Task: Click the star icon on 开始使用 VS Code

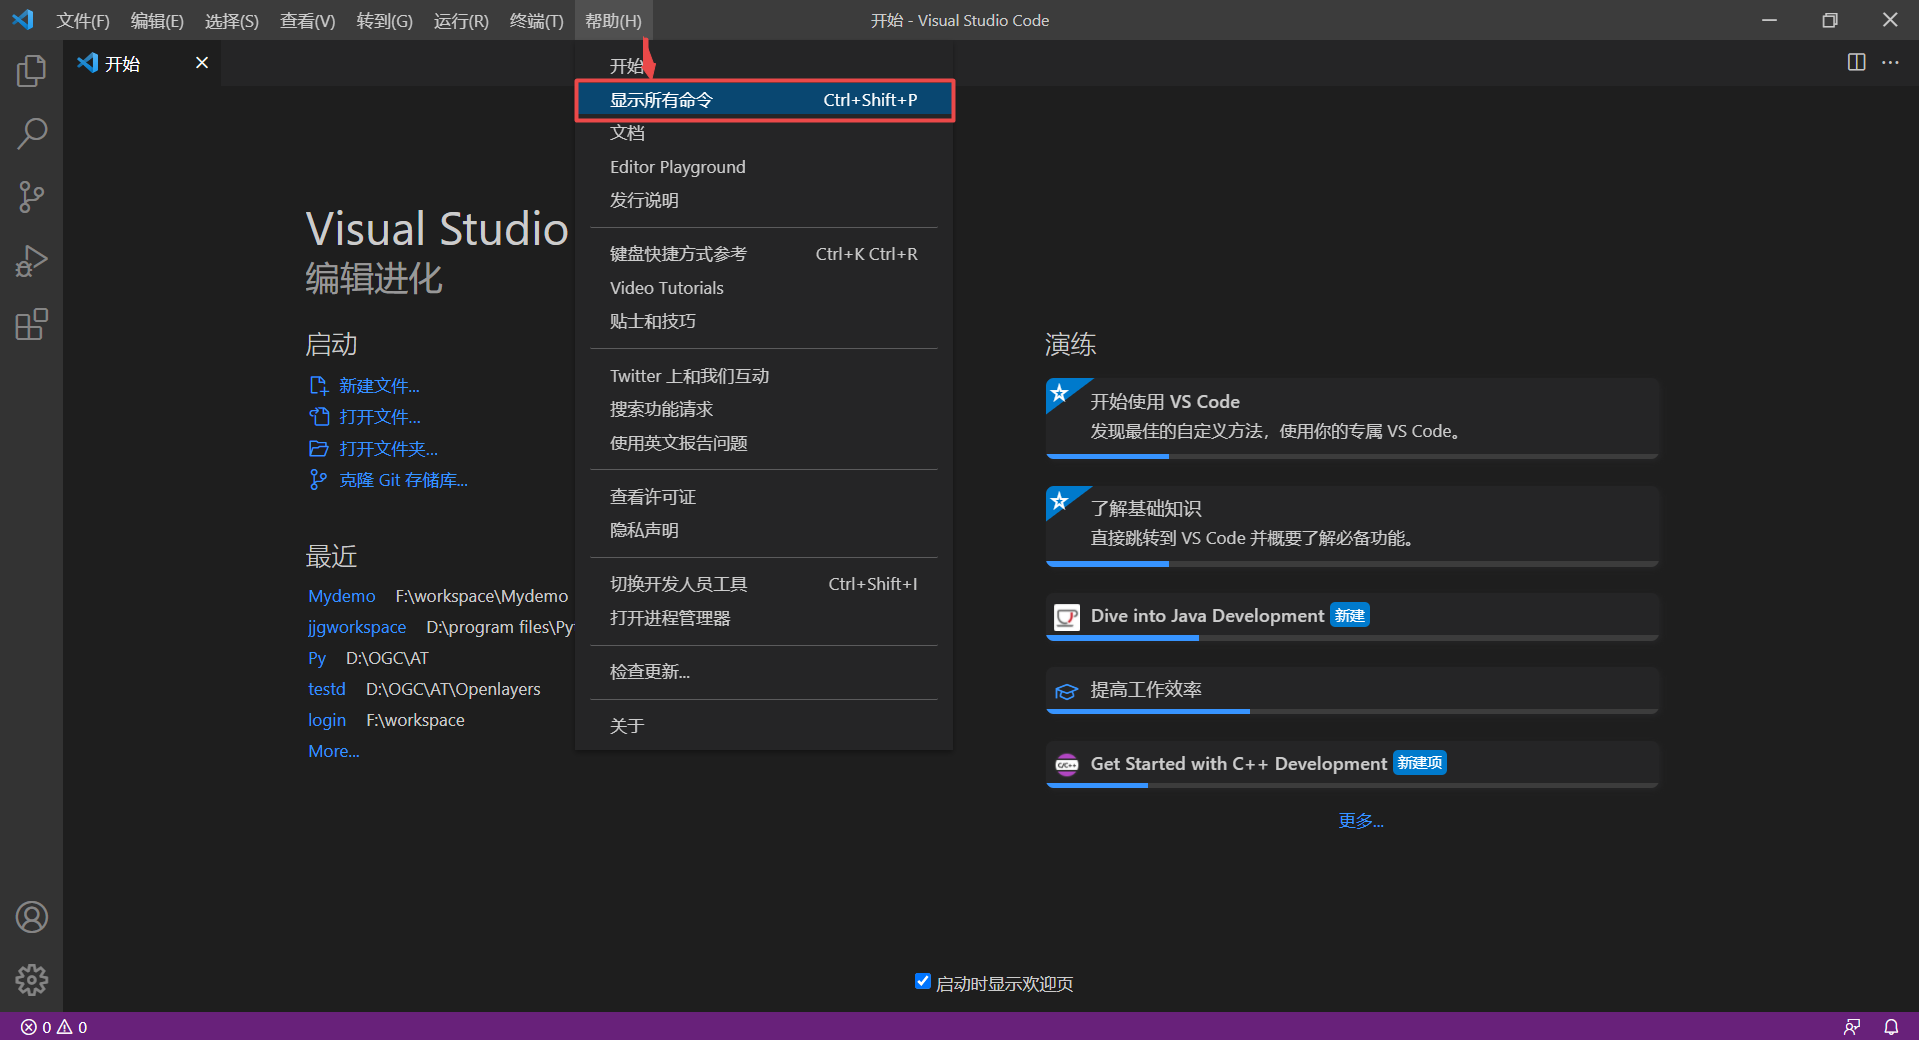Action: click(x=1060, y=393)
